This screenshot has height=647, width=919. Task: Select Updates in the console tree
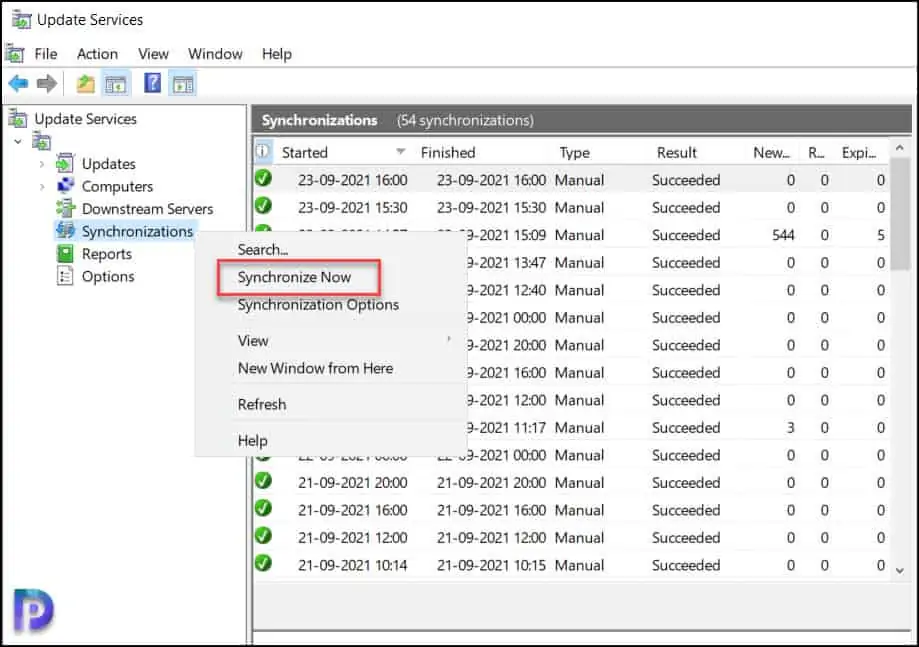(x=108, y=164)
